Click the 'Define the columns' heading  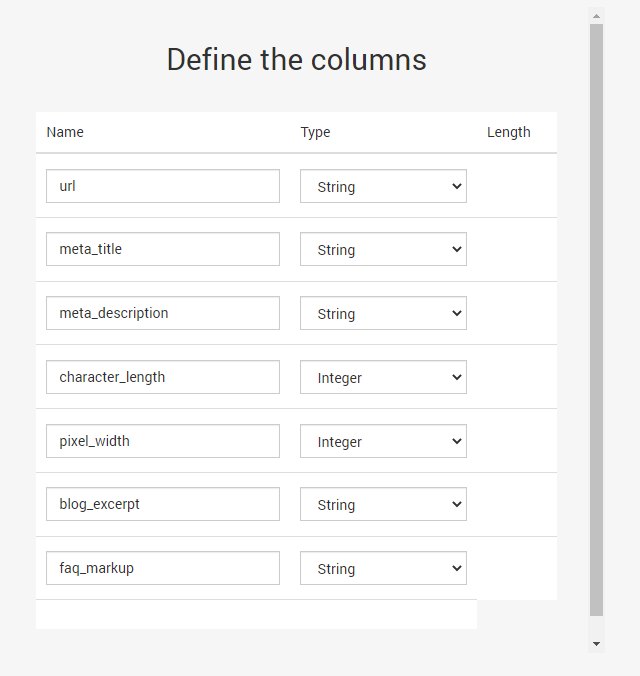point(297,59)
